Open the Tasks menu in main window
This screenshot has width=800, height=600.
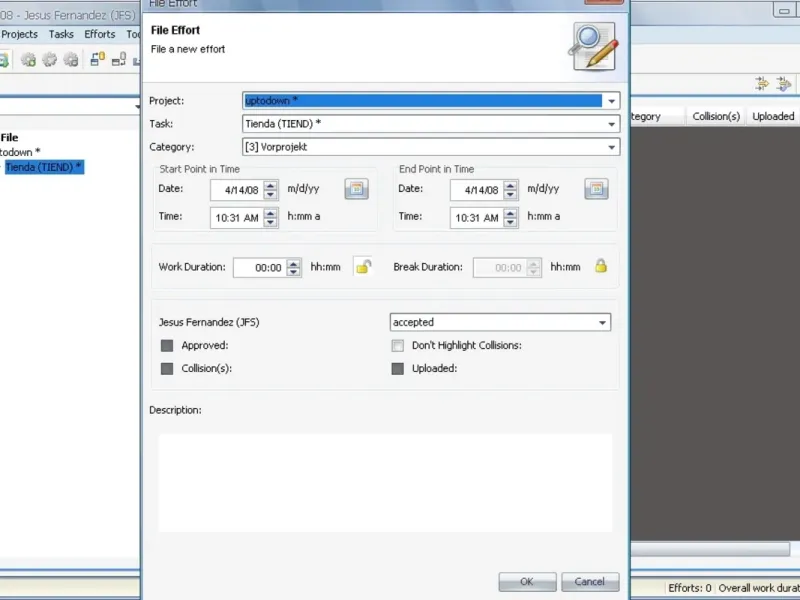[x=61, y=34]
